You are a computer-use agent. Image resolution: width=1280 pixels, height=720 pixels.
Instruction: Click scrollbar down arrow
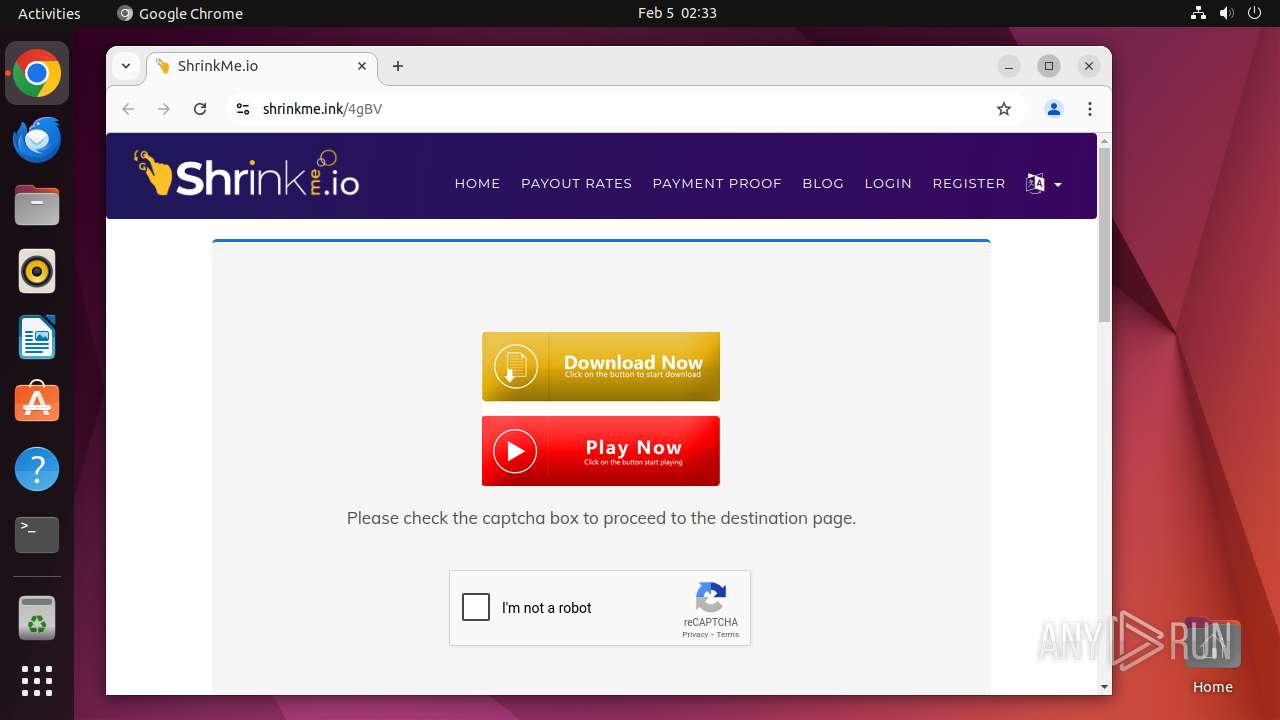(x=1104, y=687)
